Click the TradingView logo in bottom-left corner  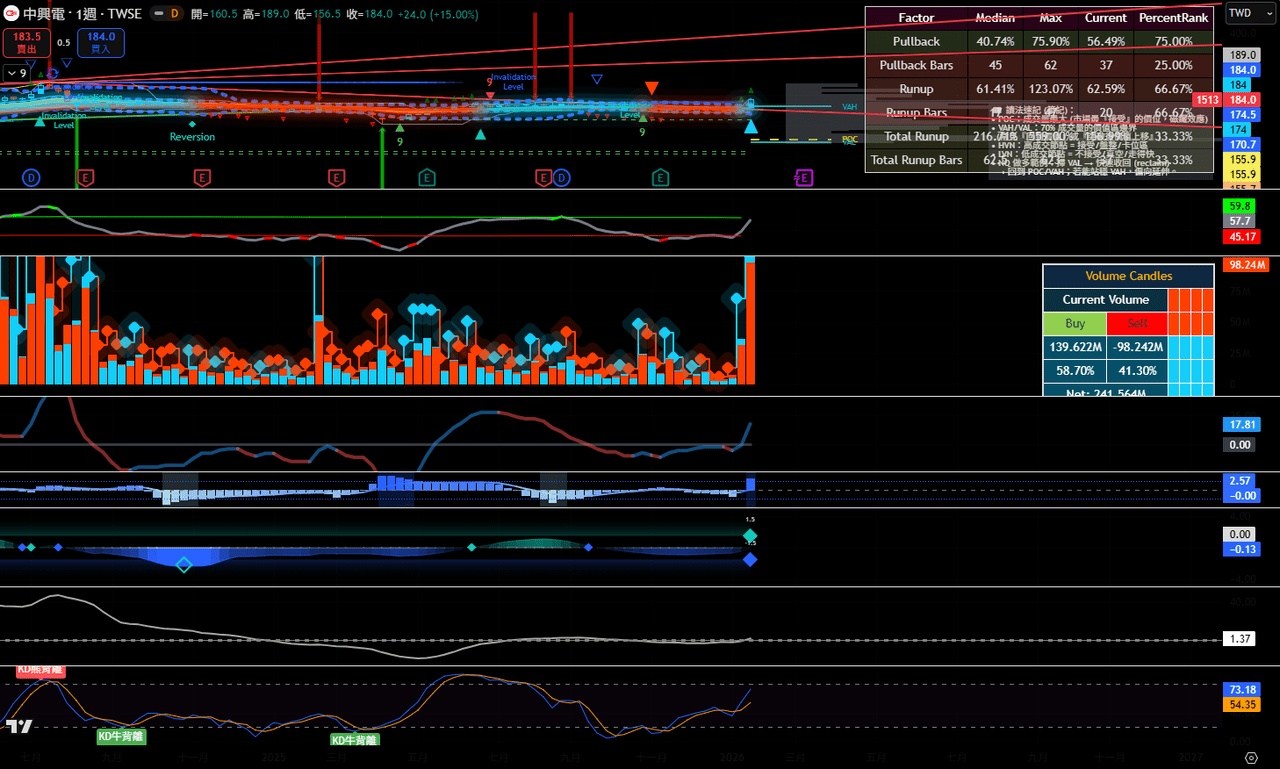[16, 726]
